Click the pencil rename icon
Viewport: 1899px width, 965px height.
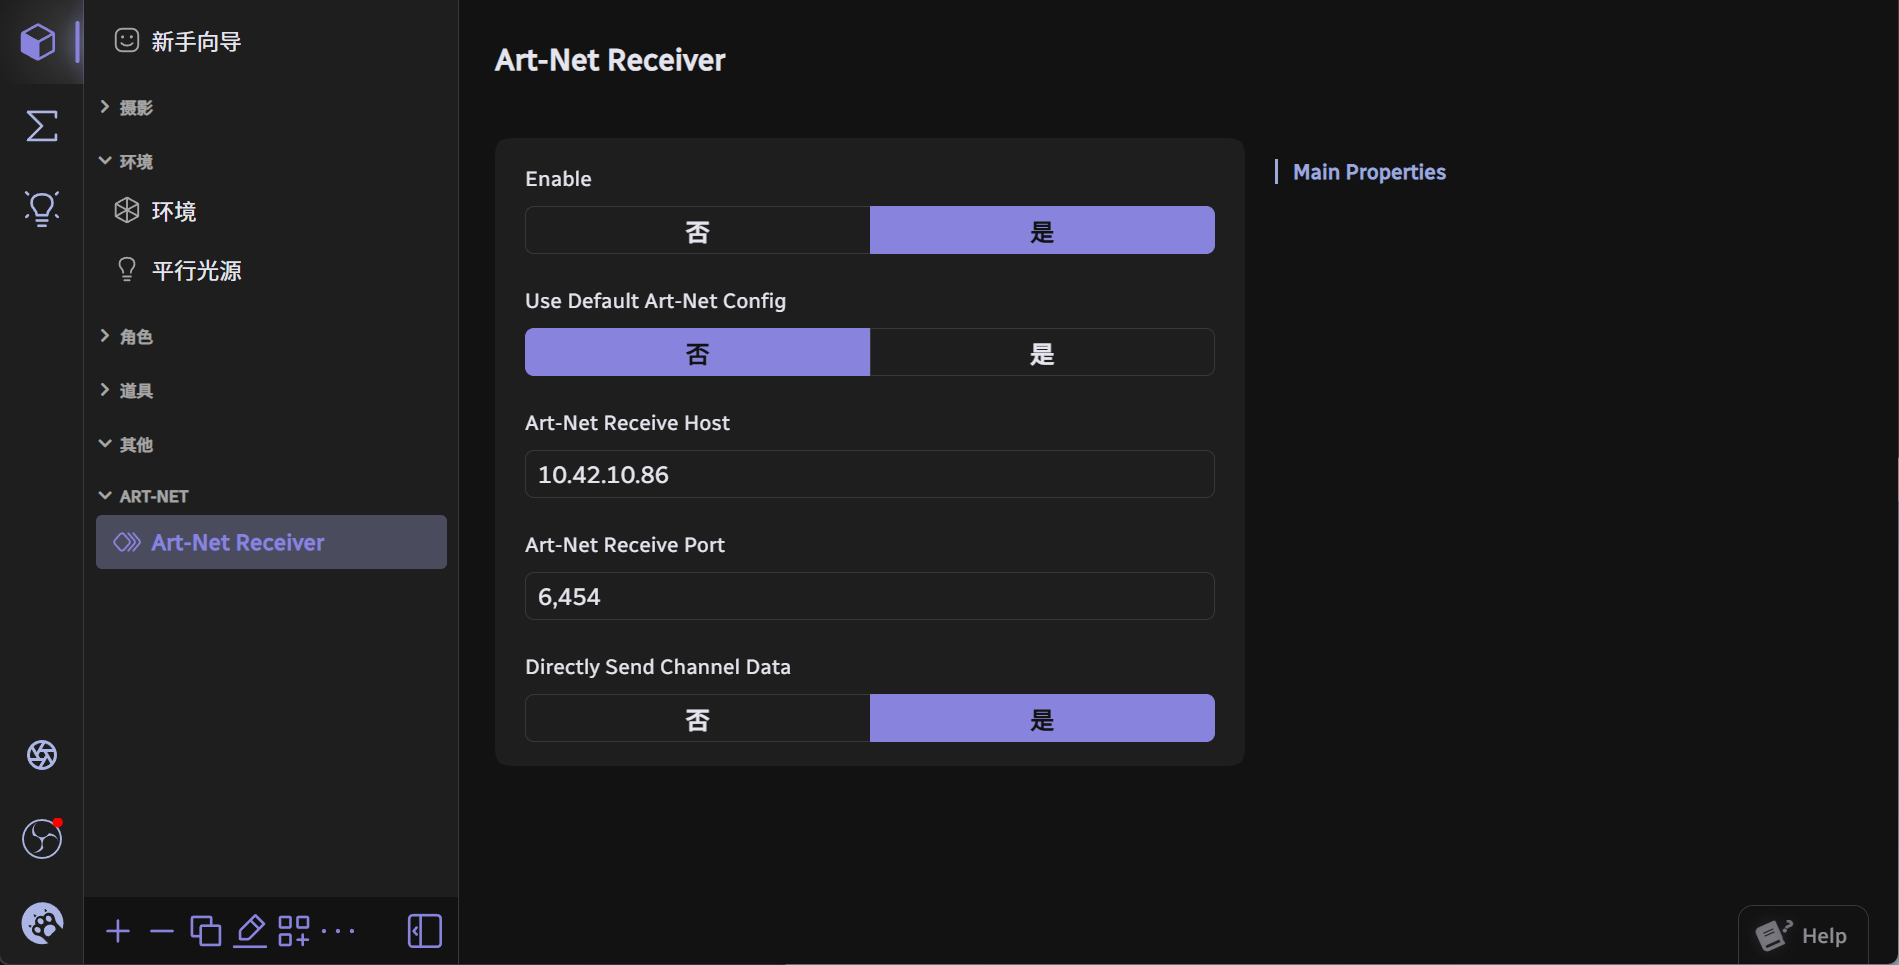coord(250,931)
